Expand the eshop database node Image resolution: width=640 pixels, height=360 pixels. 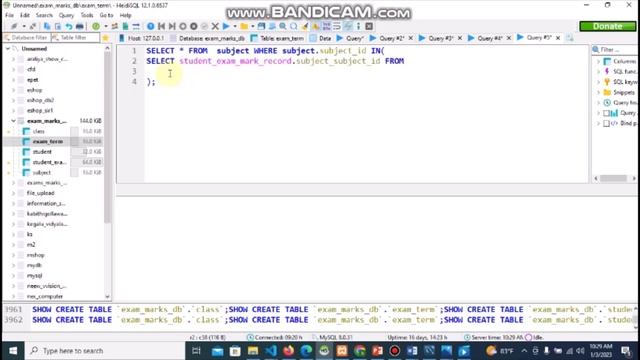(x=13, y=90)
